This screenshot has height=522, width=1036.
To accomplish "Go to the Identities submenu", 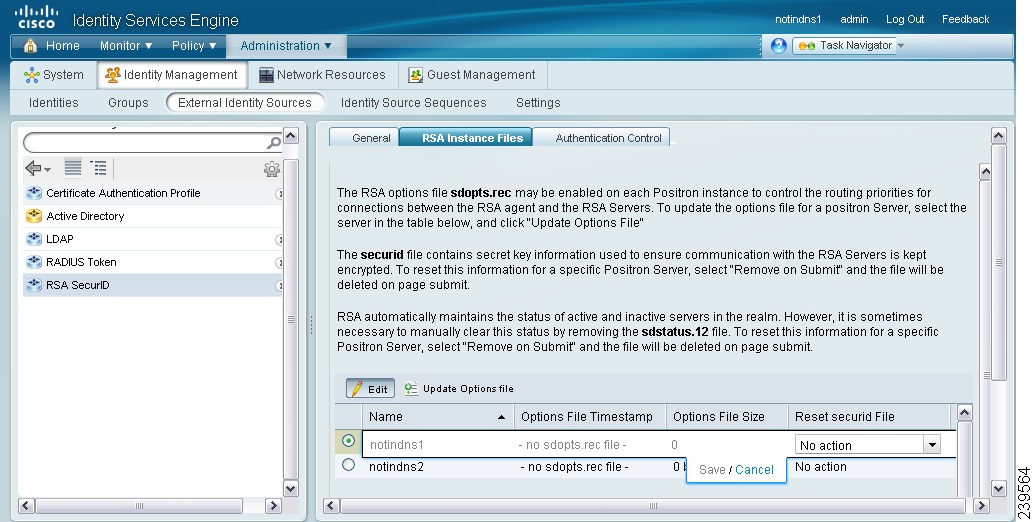I will [54, 102].
